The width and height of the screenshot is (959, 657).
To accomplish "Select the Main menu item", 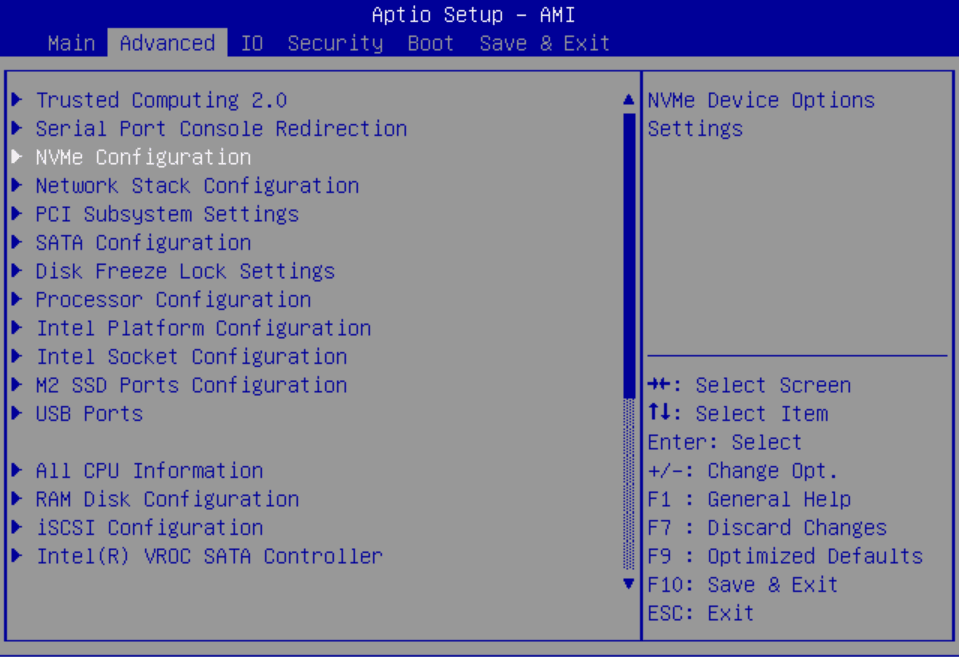I will click(71, 42).
